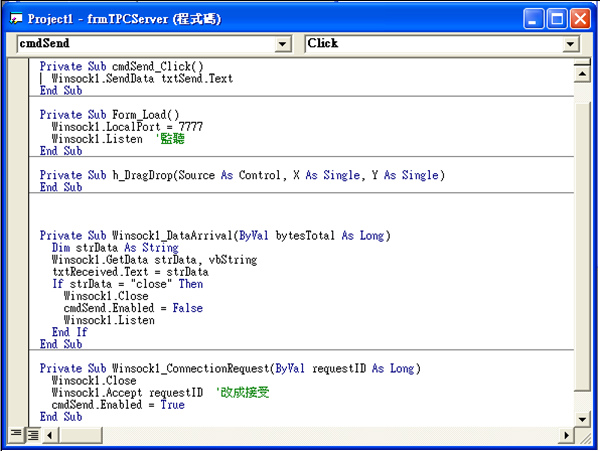Click the vertical scrollbar up arrow
Image resolution: width=600 pixels, height=451 pixels.
coord(582,73)
